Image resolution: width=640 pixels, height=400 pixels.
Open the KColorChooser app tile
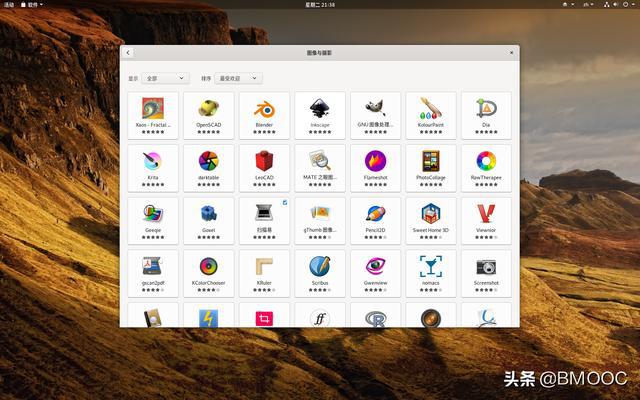click(x=209, y=273)
